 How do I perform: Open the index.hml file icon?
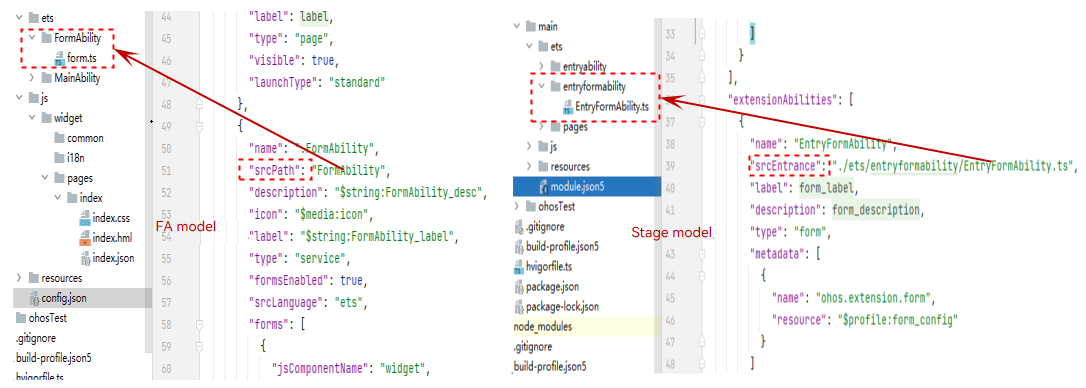85,239
